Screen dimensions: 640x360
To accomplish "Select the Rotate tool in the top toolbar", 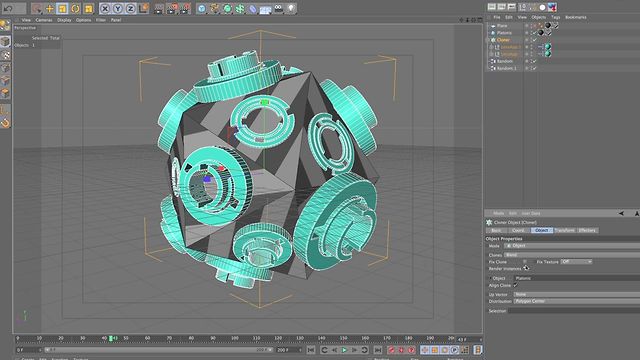I will [x=75, y=9].
